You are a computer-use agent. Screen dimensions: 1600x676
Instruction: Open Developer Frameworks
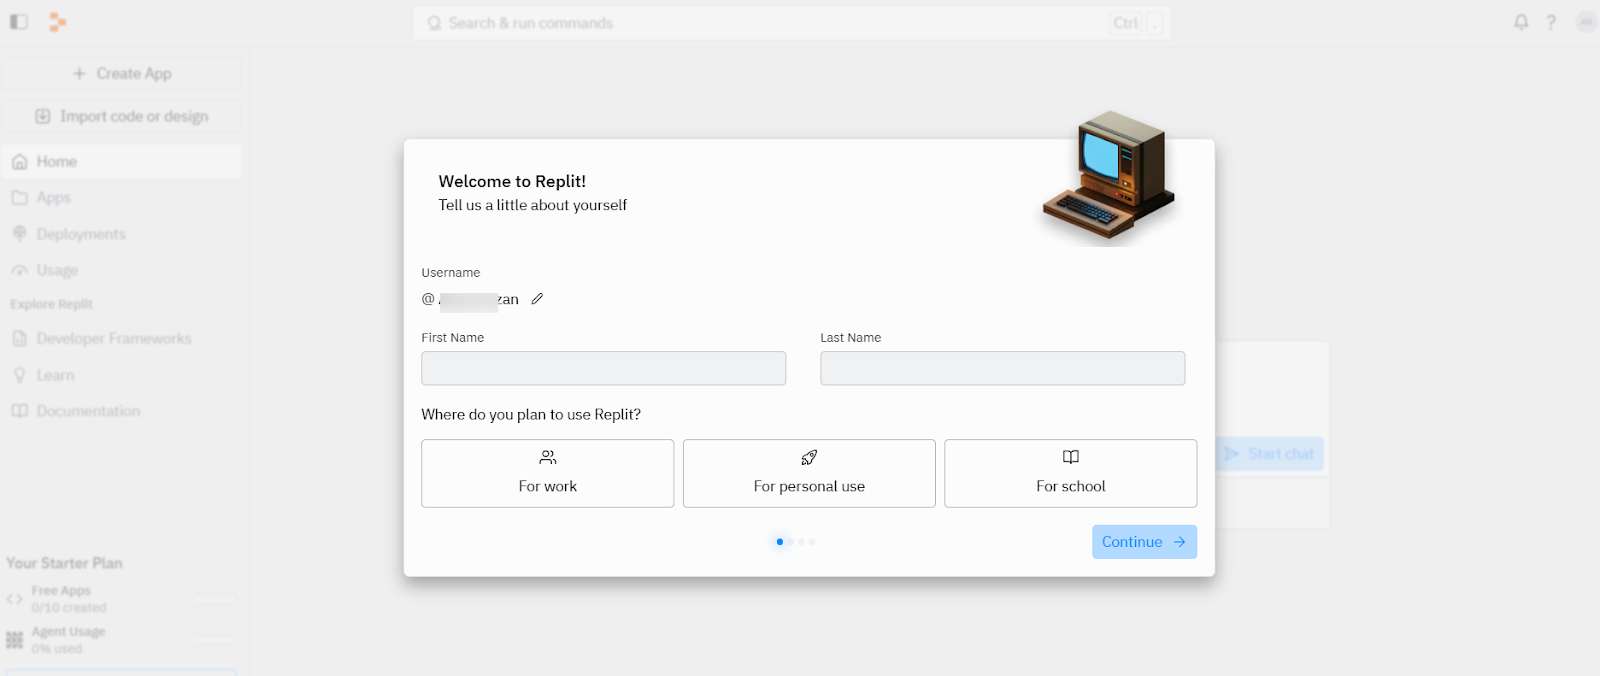point(121,338)
